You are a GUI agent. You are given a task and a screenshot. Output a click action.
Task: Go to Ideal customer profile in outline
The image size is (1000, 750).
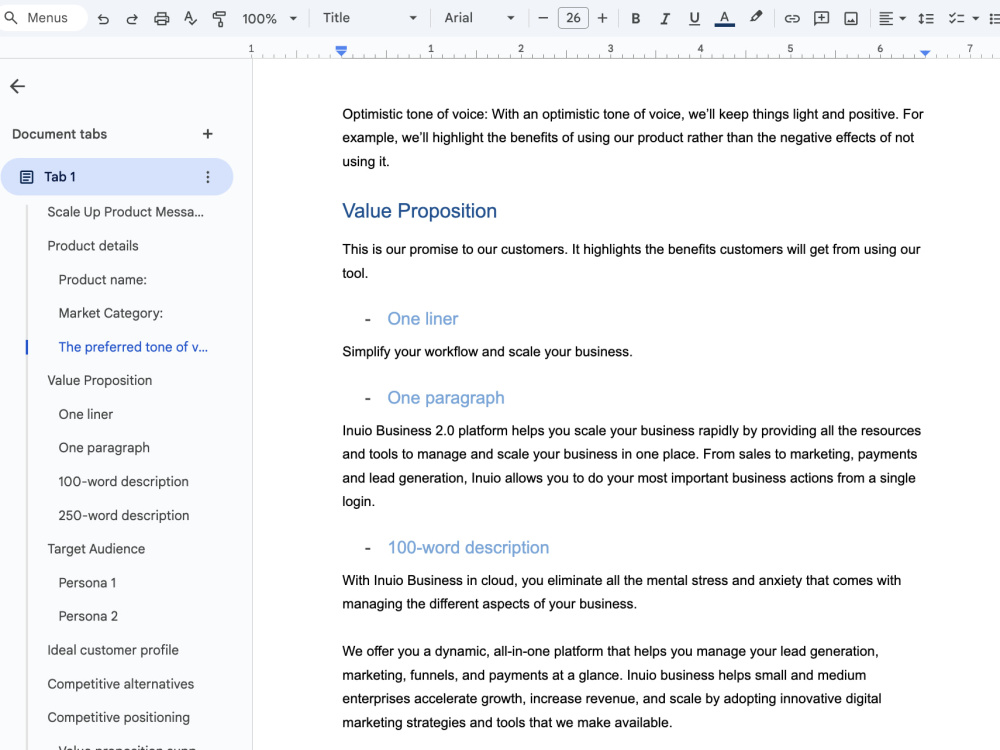pyautogui.click(x=113, y=650)
